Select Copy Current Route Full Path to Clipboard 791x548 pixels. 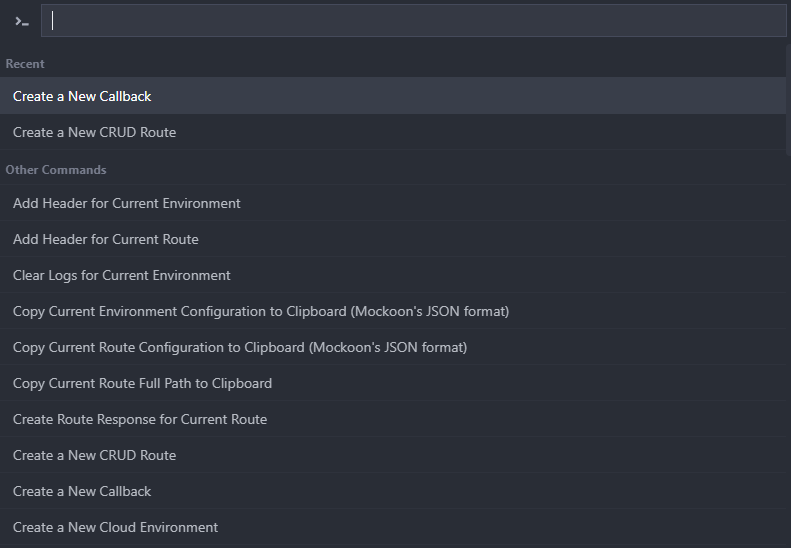point(142,383)
